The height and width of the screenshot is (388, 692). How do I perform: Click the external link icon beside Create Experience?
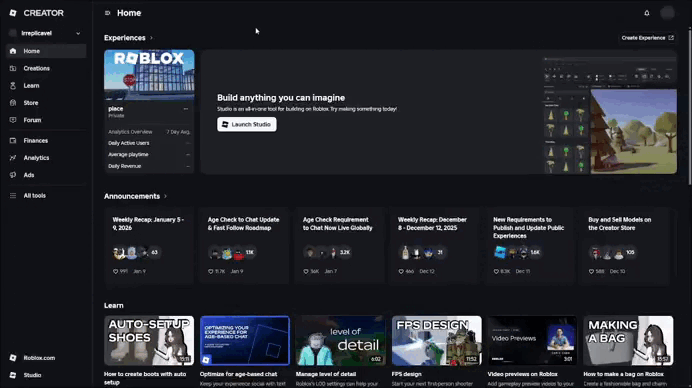tap(671, 38)
